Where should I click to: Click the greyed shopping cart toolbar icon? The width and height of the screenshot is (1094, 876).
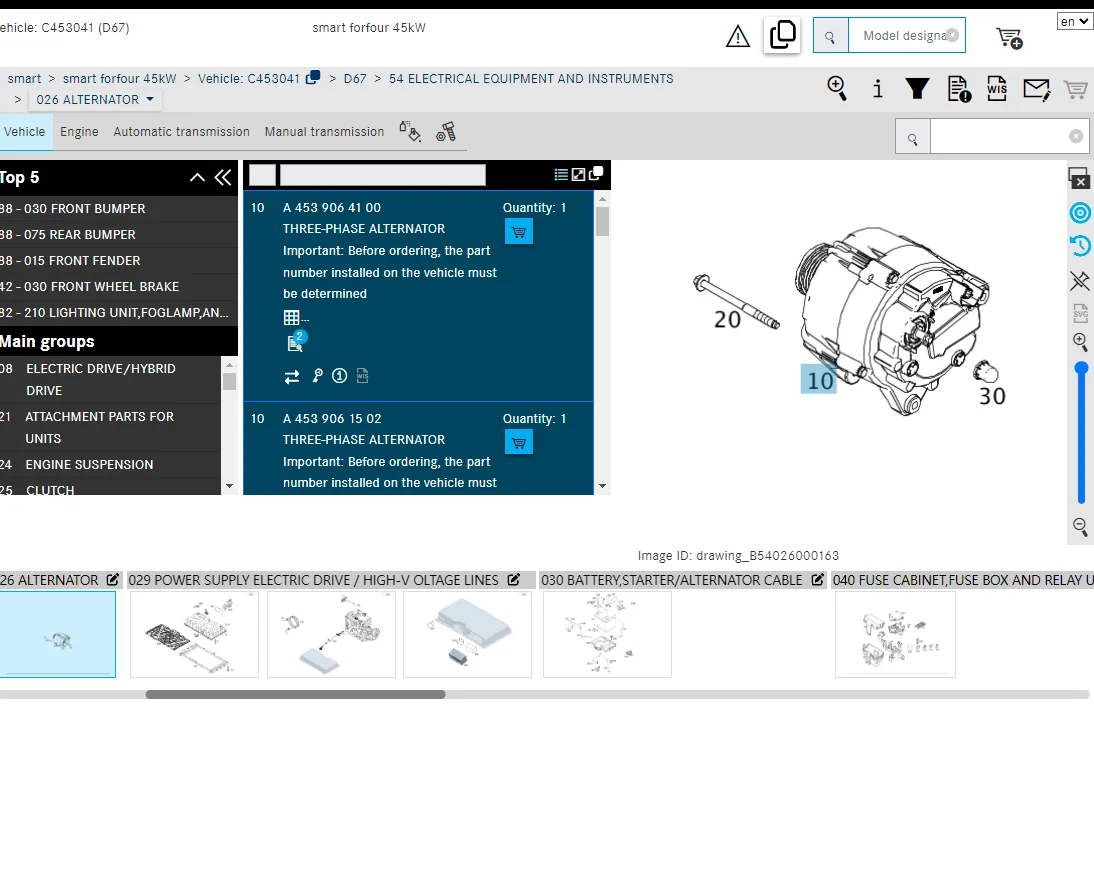pos(1075,89)
